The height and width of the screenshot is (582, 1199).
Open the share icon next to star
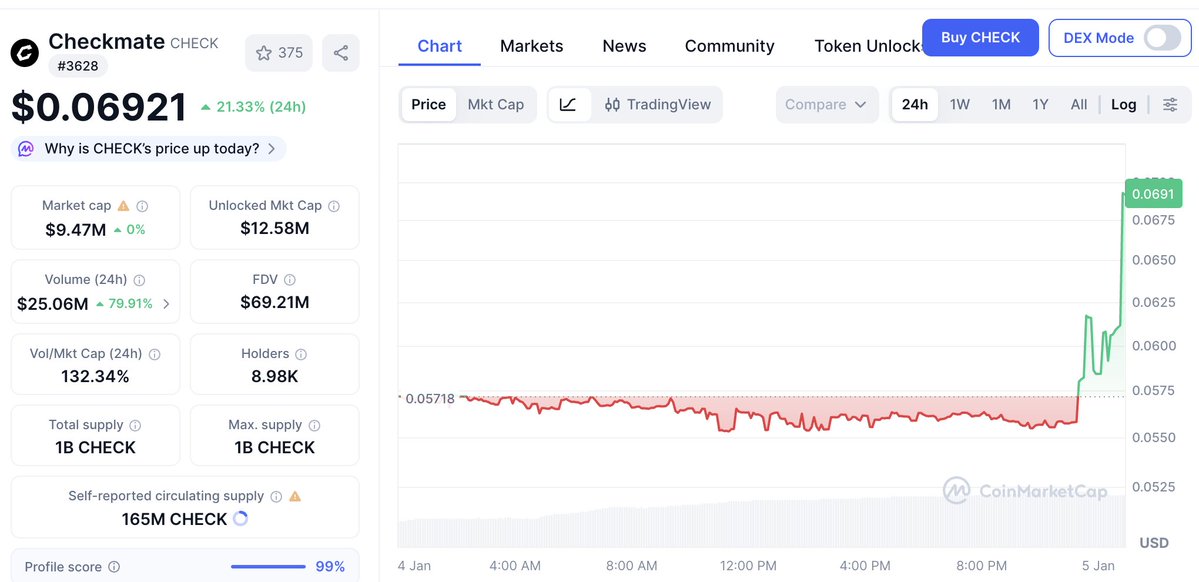click(x=340, y=52)
